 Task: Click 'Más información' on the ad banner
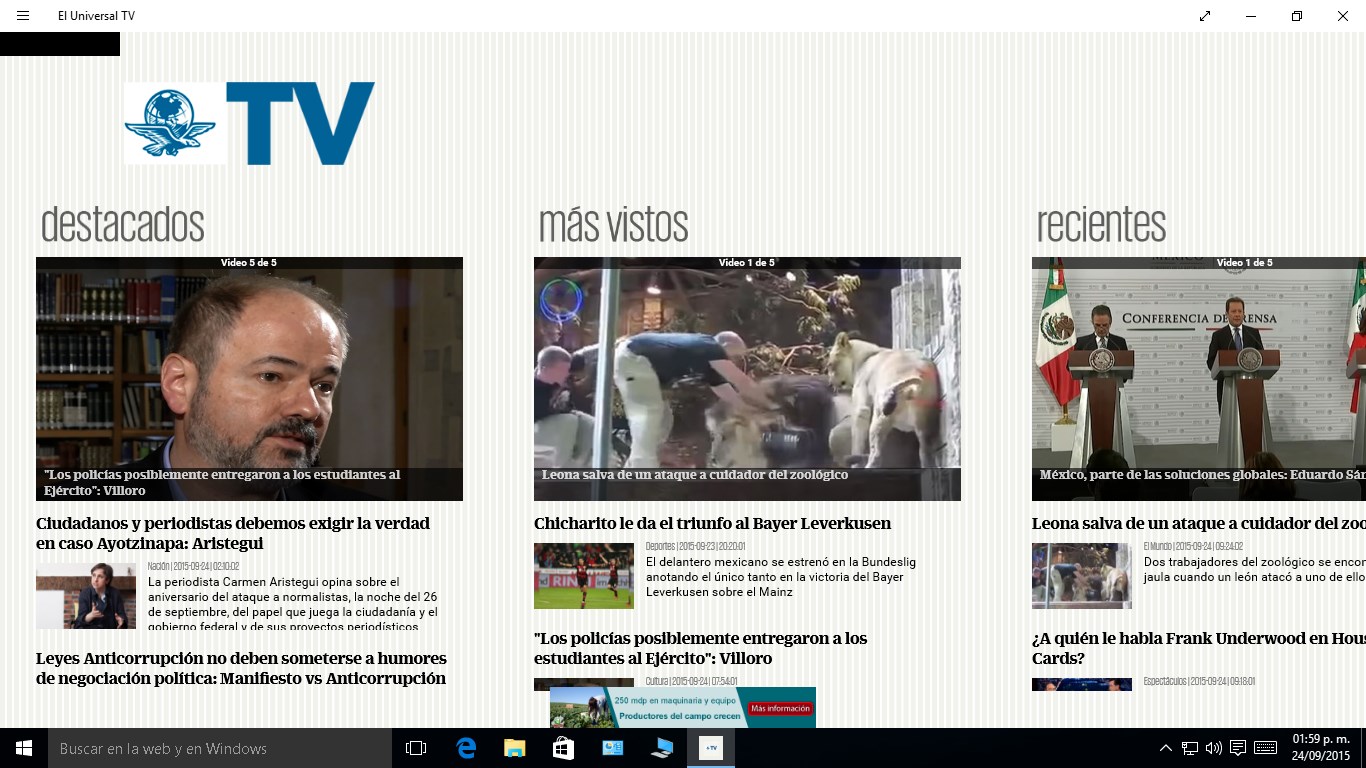tap(780, 709)
